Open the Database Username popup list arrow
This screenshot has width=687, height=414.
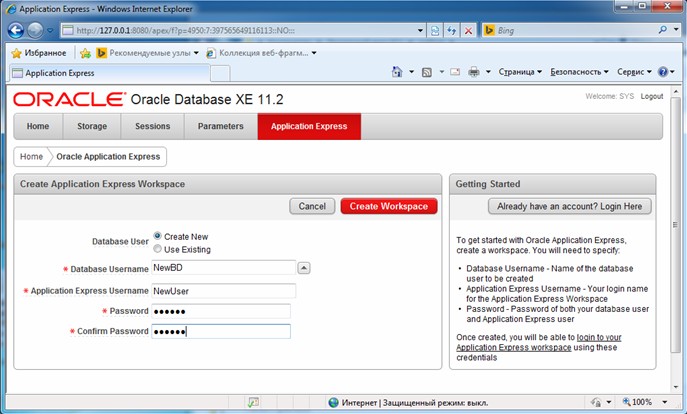[304, 268]
